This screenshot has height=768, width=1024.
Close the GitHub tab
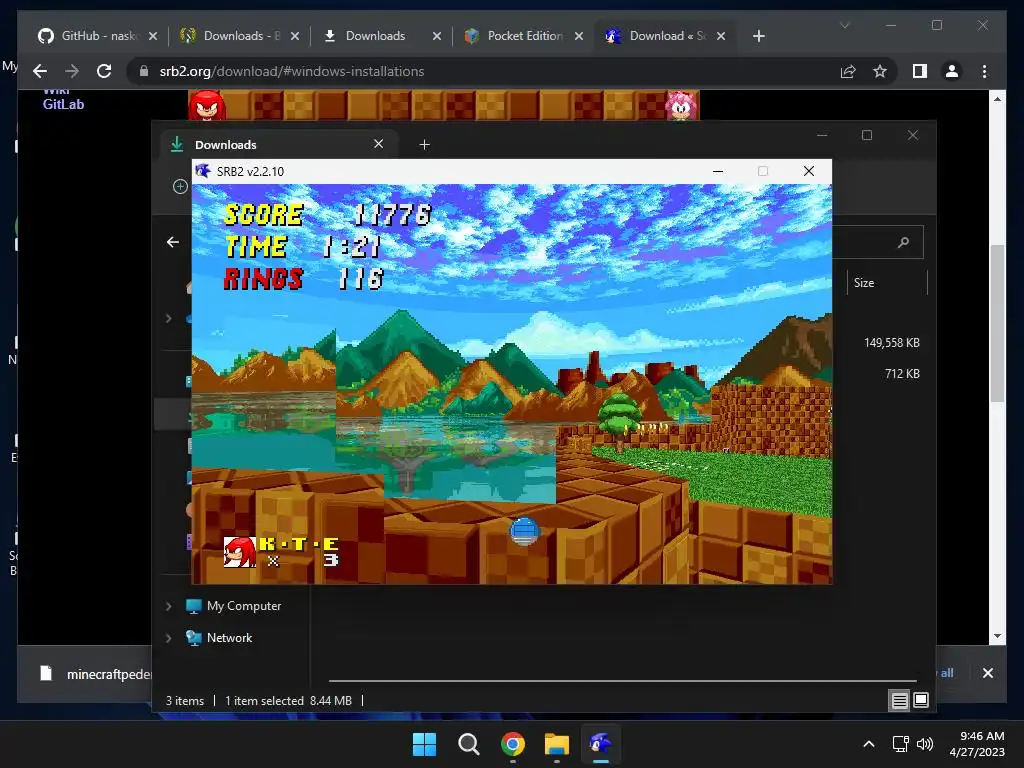pos(153,36)
